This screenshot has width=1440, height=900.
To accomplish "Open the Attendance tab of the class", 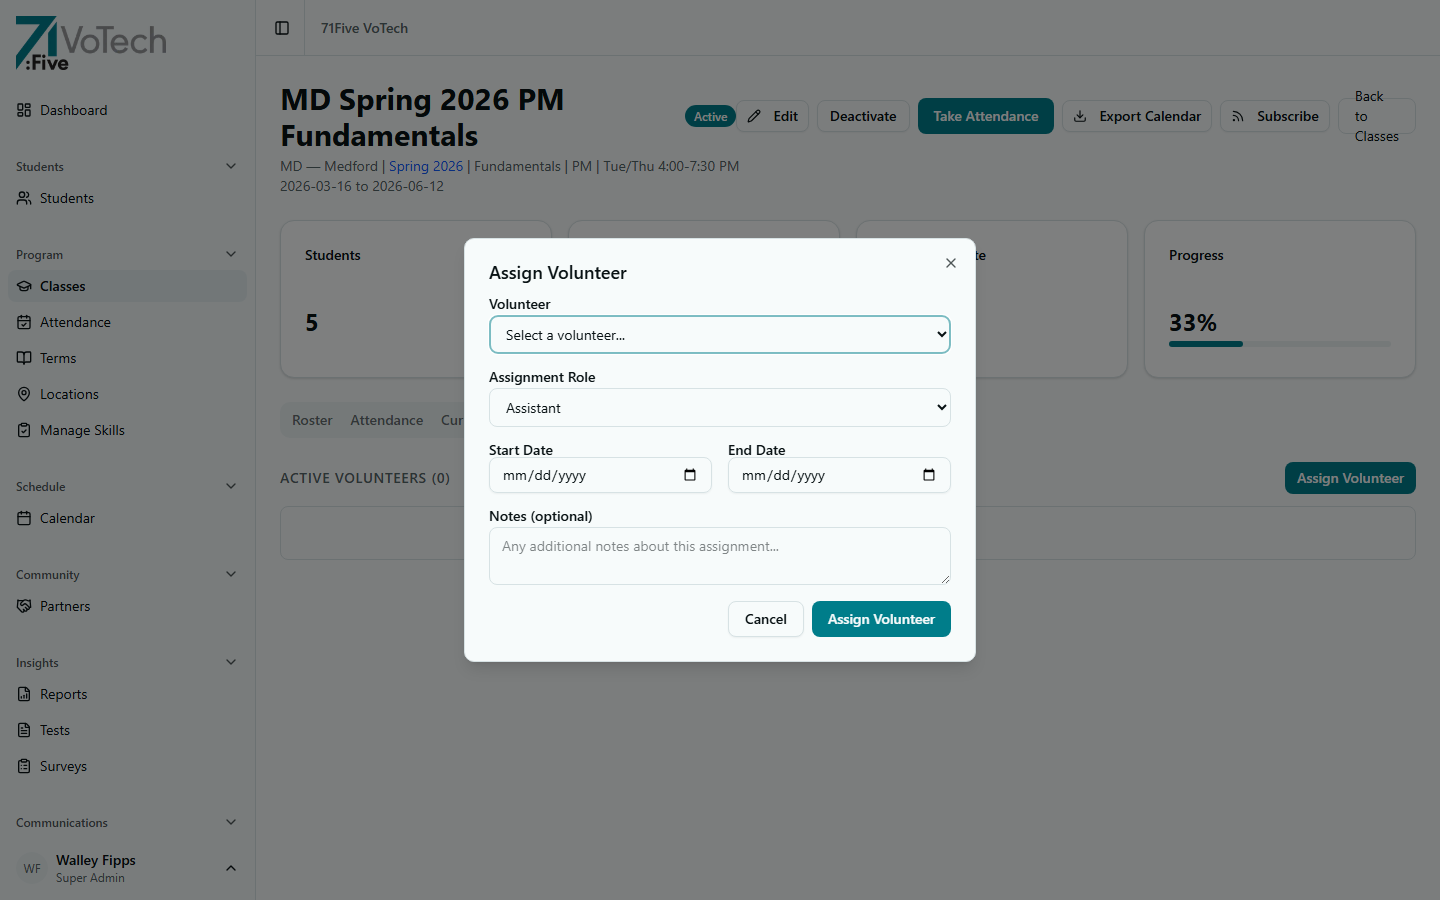I will coord(386,420).
